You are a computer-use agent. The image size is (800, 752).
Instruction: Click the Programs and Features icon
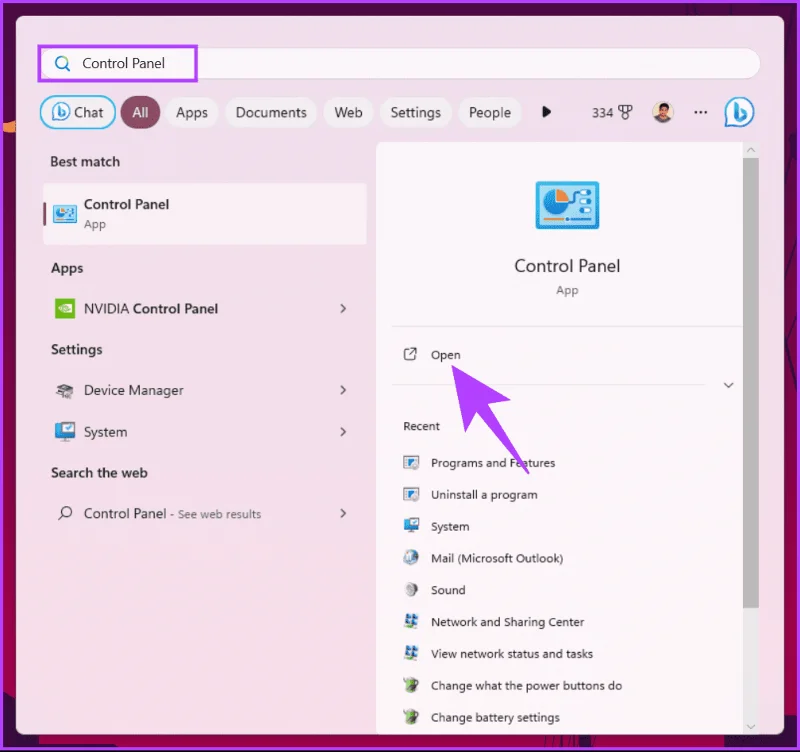pos(411,463)
